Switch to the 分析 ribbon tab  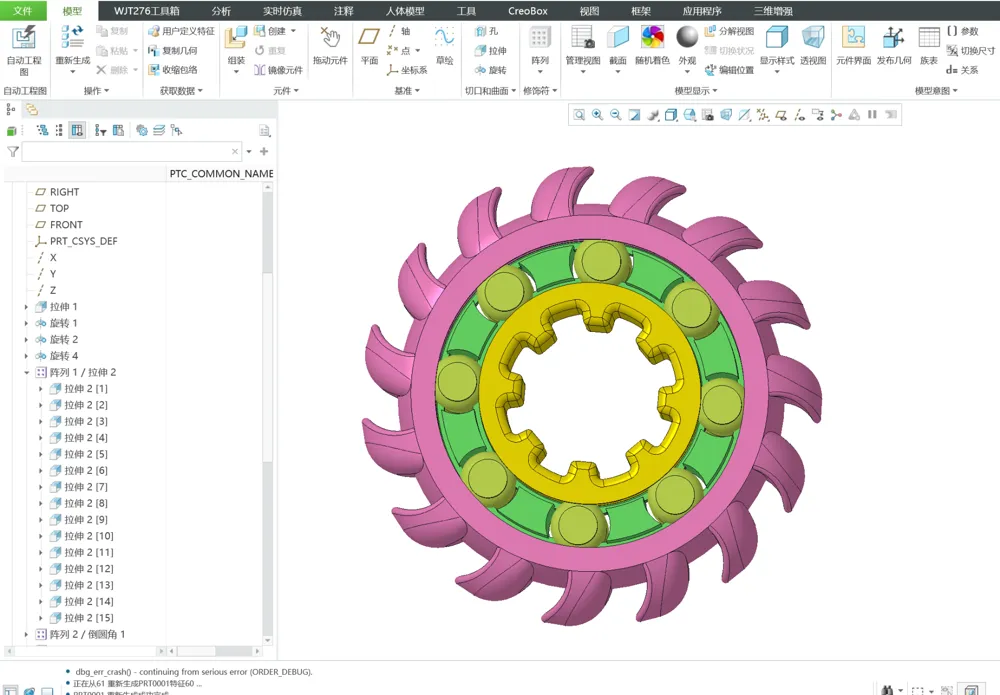click(x=221, y=11)
